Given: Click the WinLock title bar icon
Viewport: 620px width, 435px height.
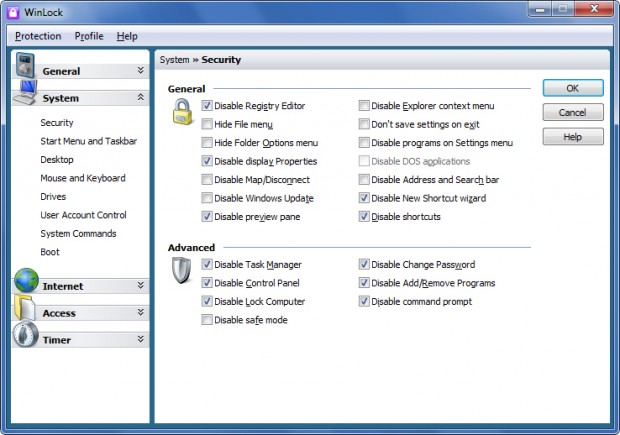Looking at the screenshot, I should point(13,12).
